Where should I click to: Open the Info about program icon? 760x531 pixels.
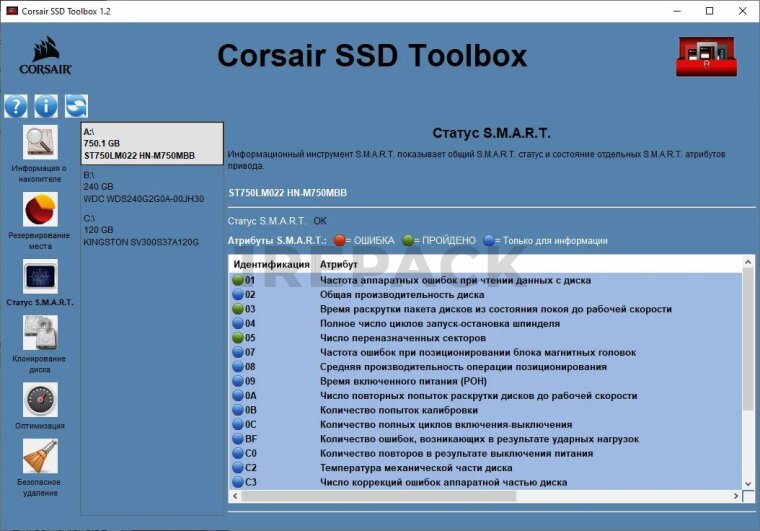46,106
